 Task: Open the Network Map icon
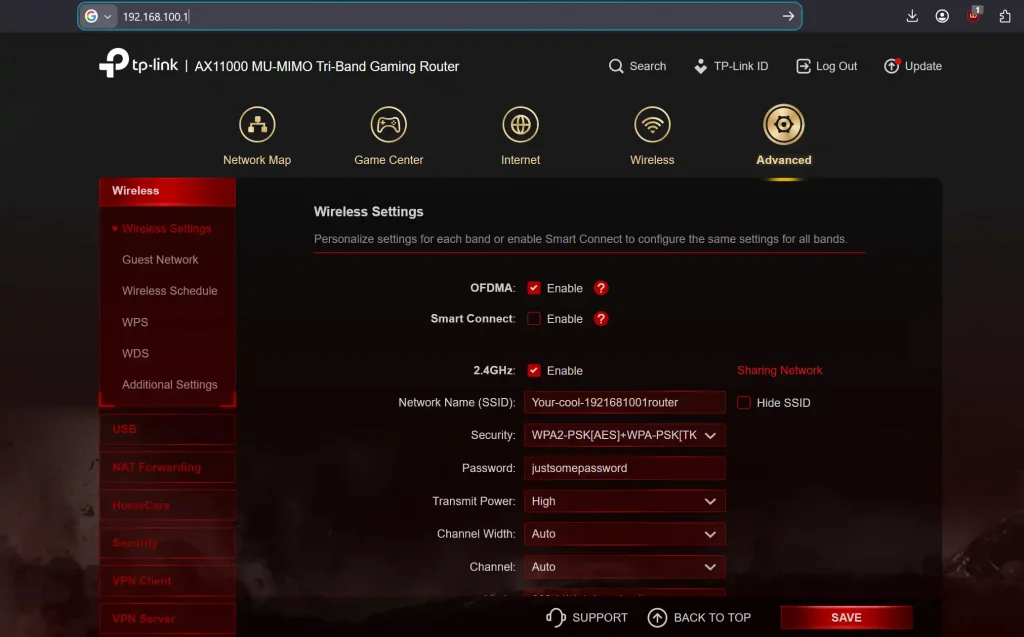[x=257, y=125]
